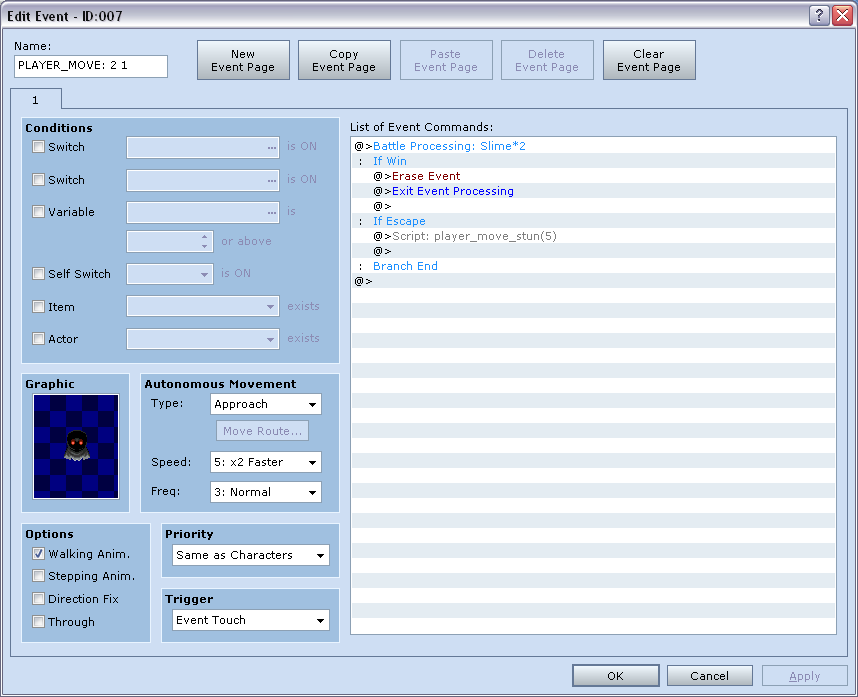
Task: Open the Priority dropdown
Action: tap(250, 555)
